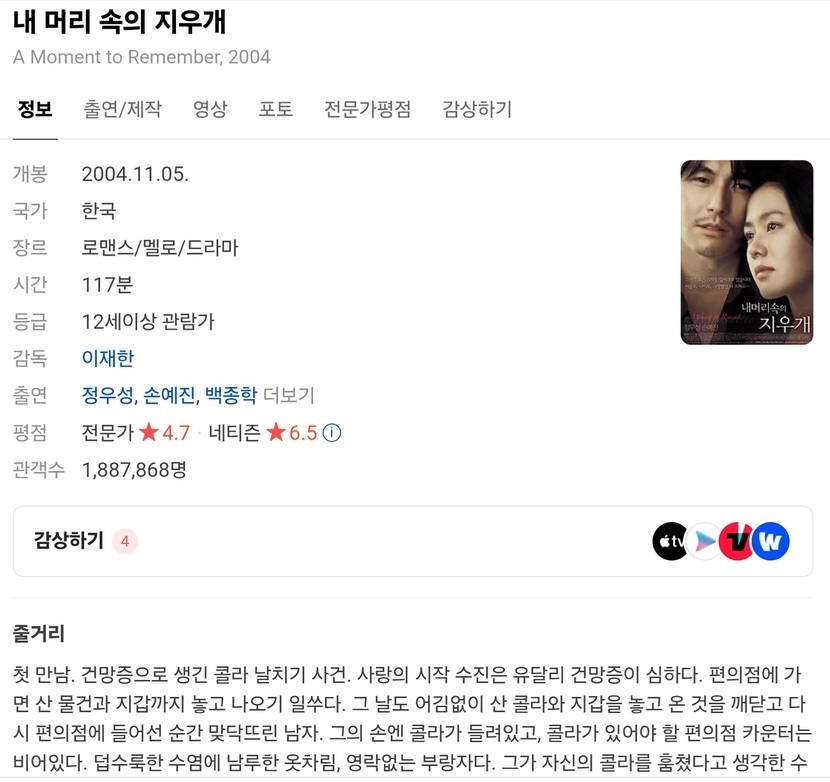Switch to the 영상 tab
Image resolution: width=830 pixels, height=782 pixels.
pos(210,109)
